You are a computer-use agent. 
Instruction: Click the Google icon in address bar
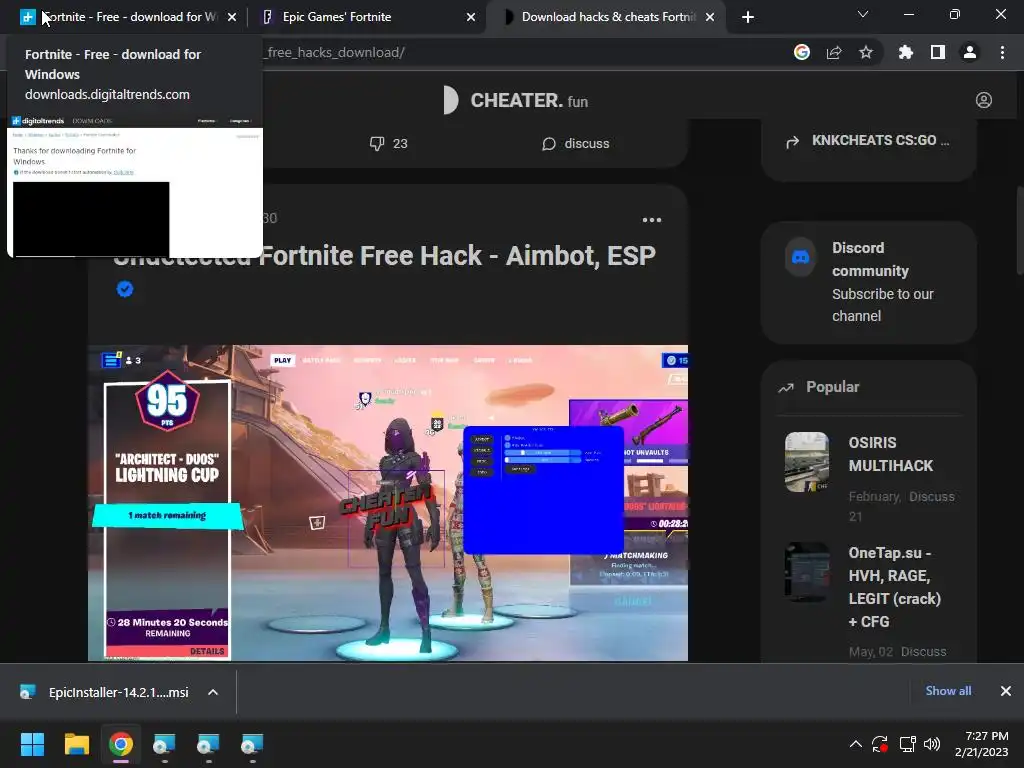coord(802,52)
